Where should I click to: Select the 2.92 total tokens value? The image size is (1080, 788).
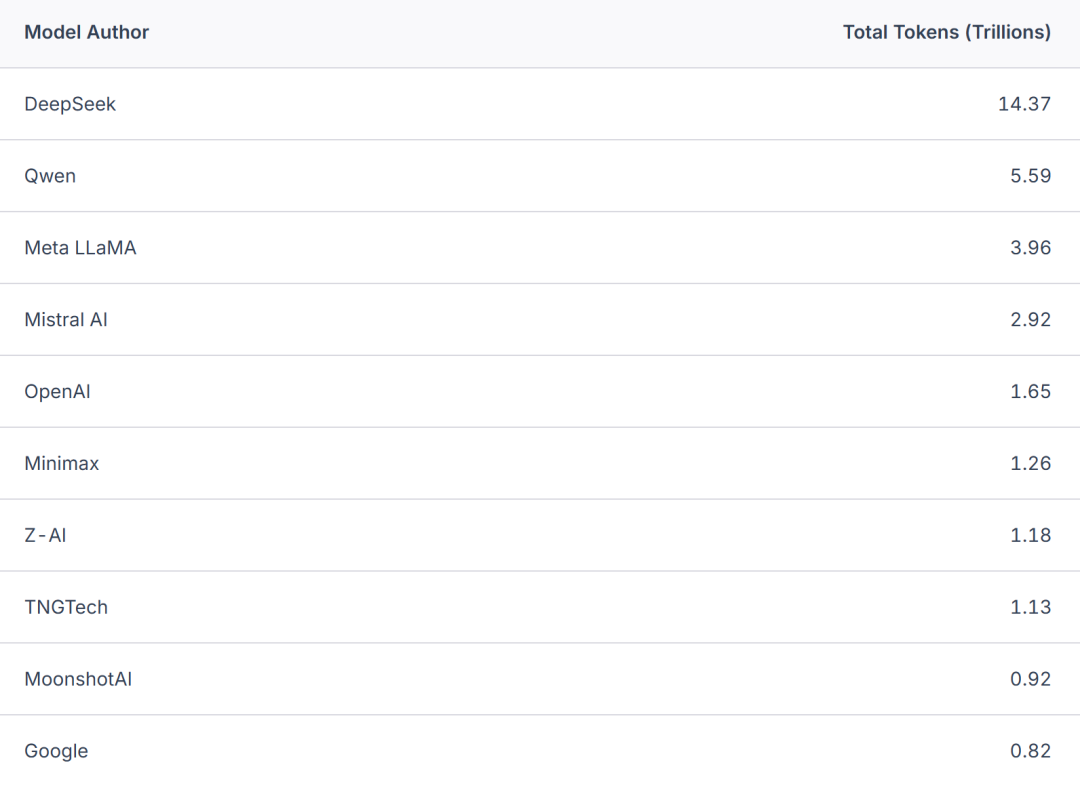[x=1030, y=320]
